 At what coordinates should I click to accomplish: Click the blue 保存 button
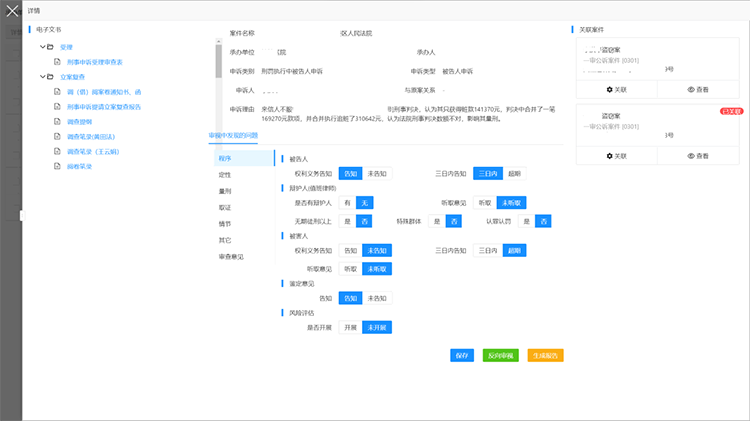click(461, 355)
